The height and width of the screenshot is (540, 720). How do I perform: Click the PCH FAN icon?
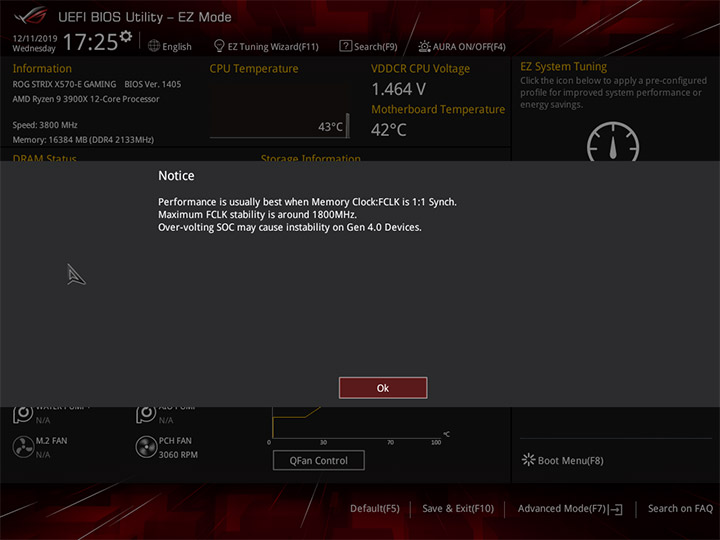click(146, 447)
